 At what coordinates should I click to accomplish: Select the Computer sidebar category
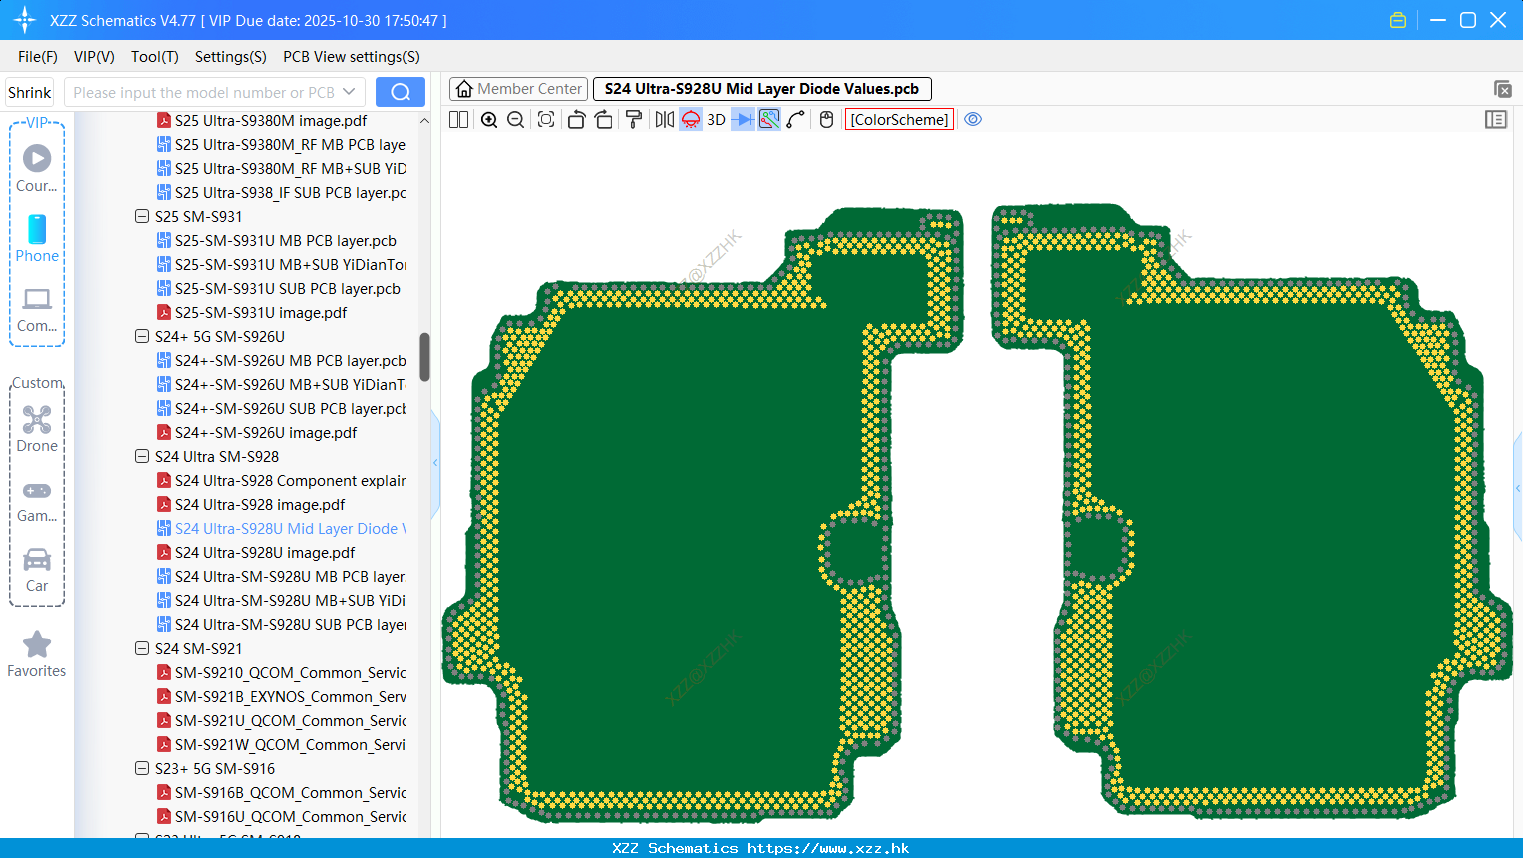point(37,310)
